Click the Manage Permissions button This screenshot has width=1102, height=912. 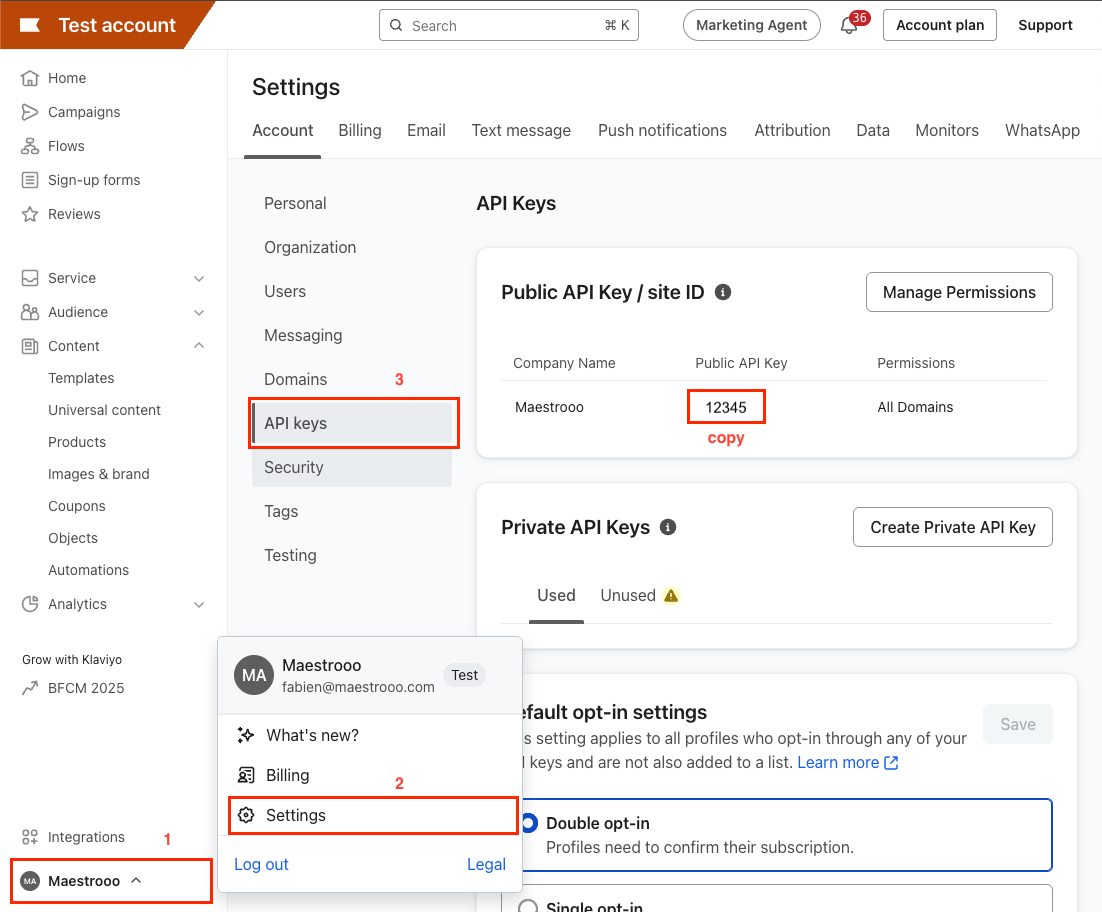pos(959,292)
